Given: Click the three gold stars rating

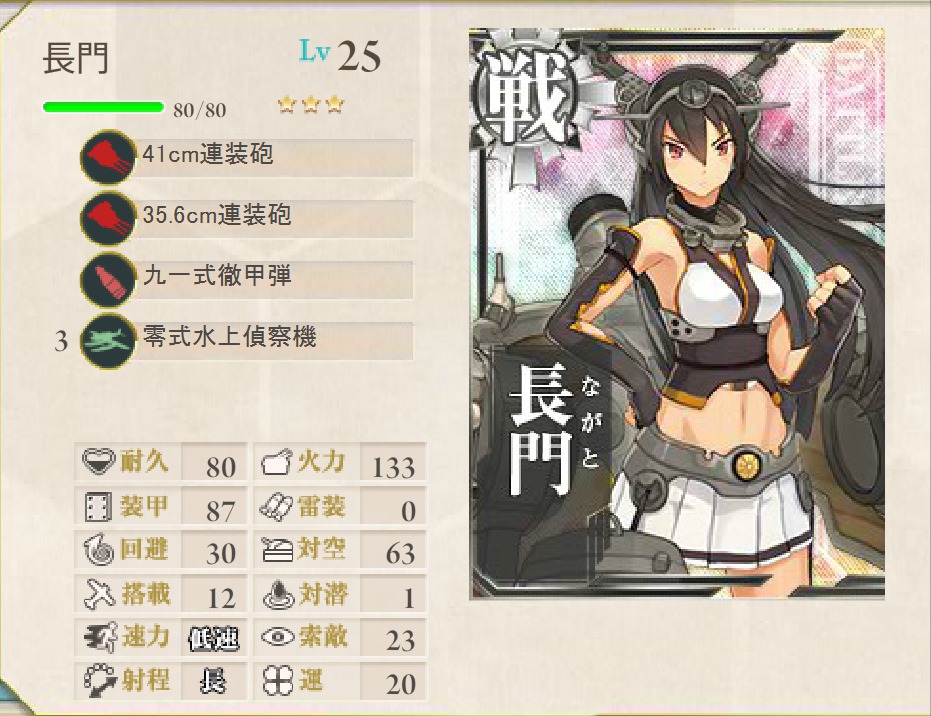Looking at the screenshot, I should (x=311, y=105).
